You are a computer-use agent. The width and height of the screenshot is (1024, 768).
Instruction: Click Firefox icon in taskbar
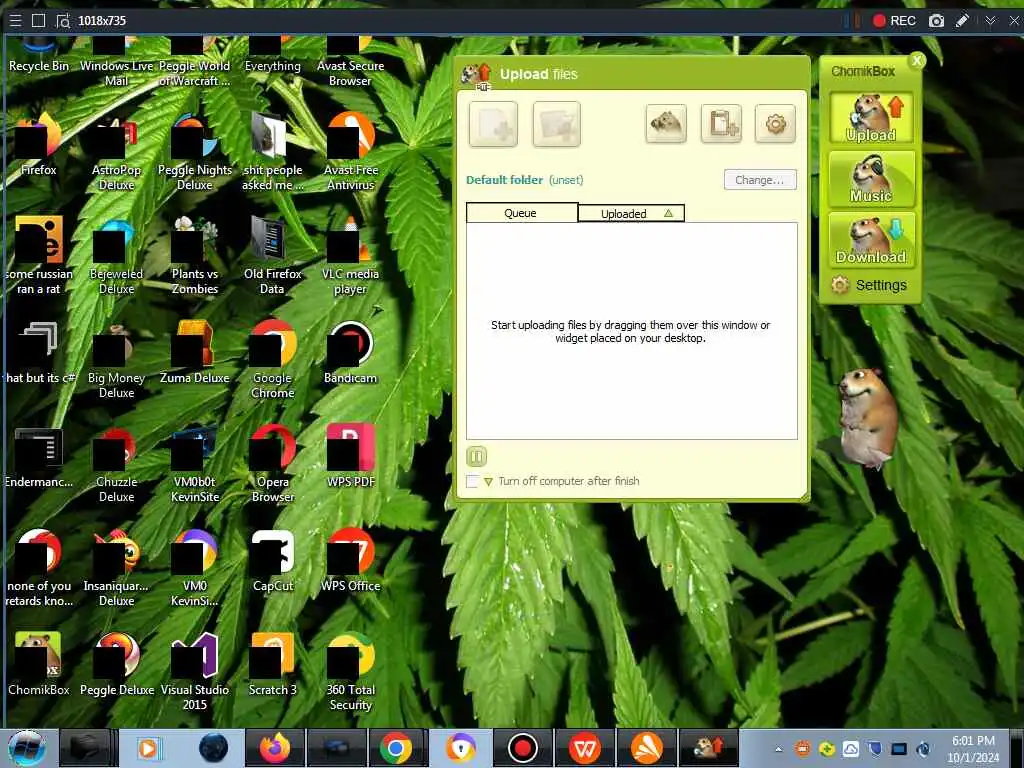pyautogui.click(x=274, y=748)
